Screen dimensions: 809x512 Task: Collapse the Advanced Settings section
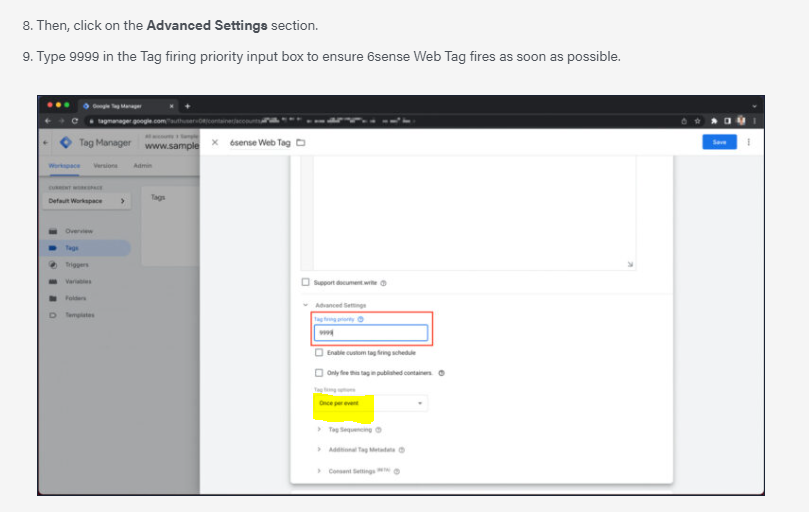coord(305,305)
